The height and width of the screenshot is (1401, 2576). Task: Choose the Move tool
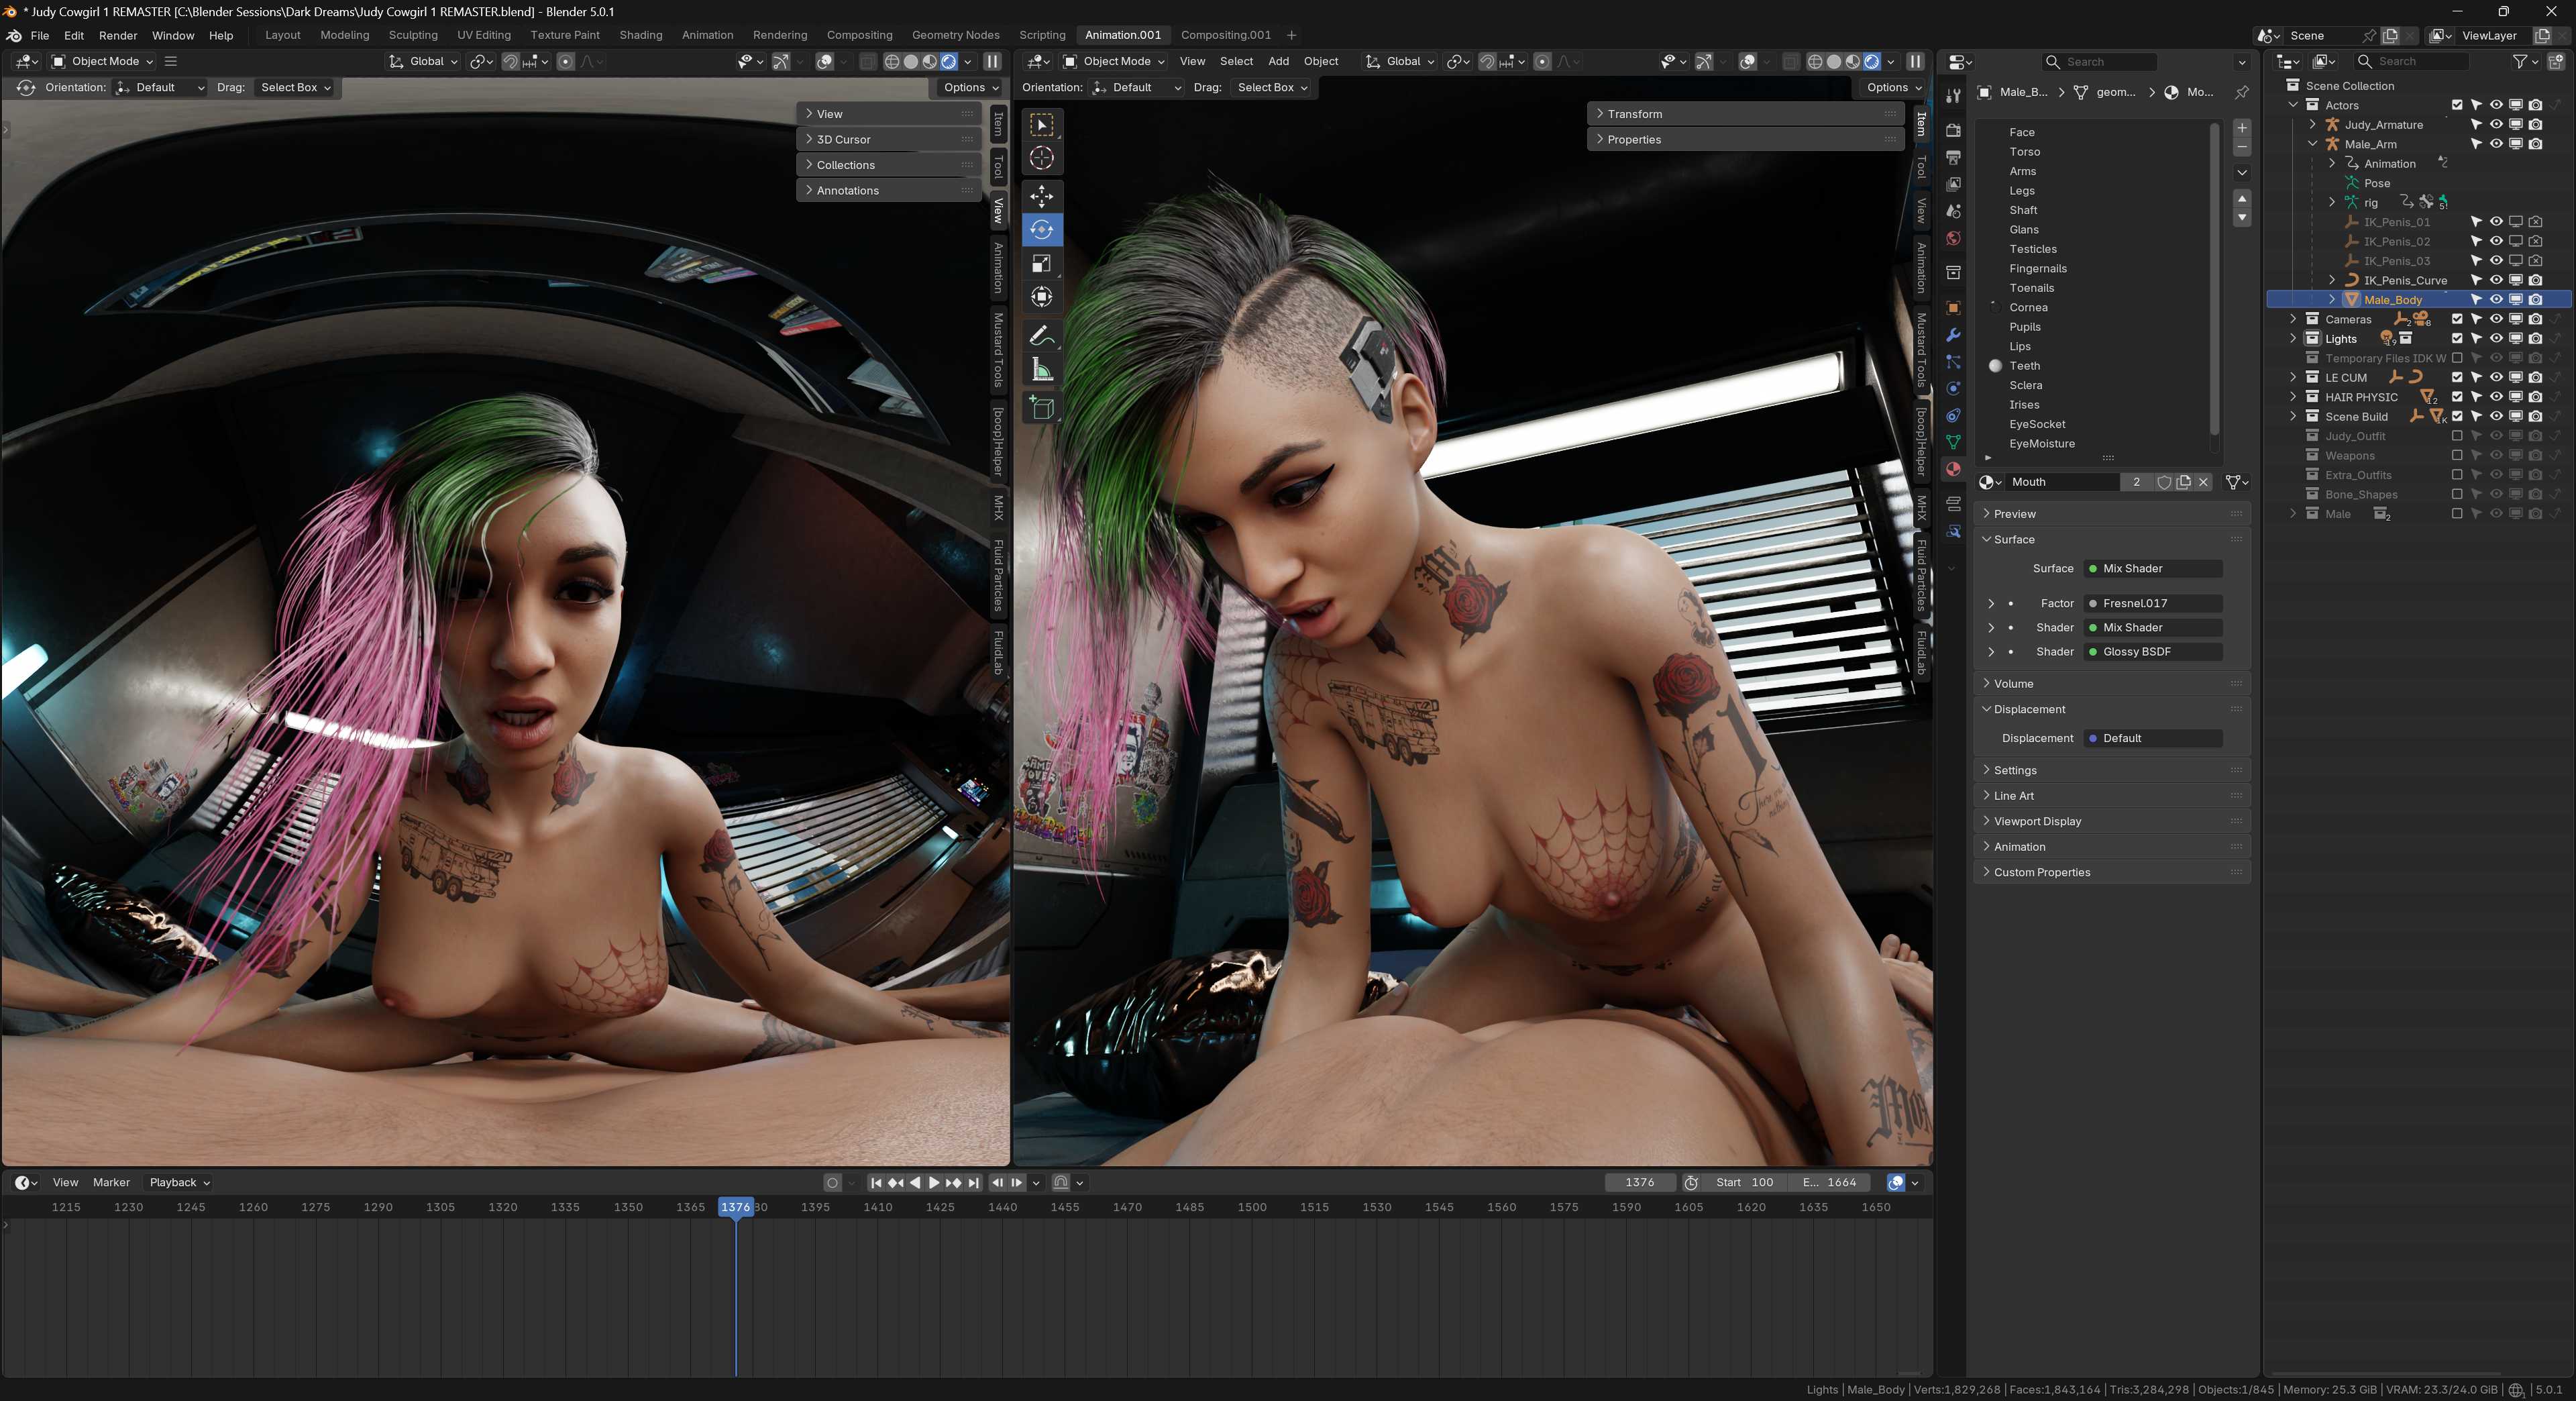click(x=1042, y=196)
